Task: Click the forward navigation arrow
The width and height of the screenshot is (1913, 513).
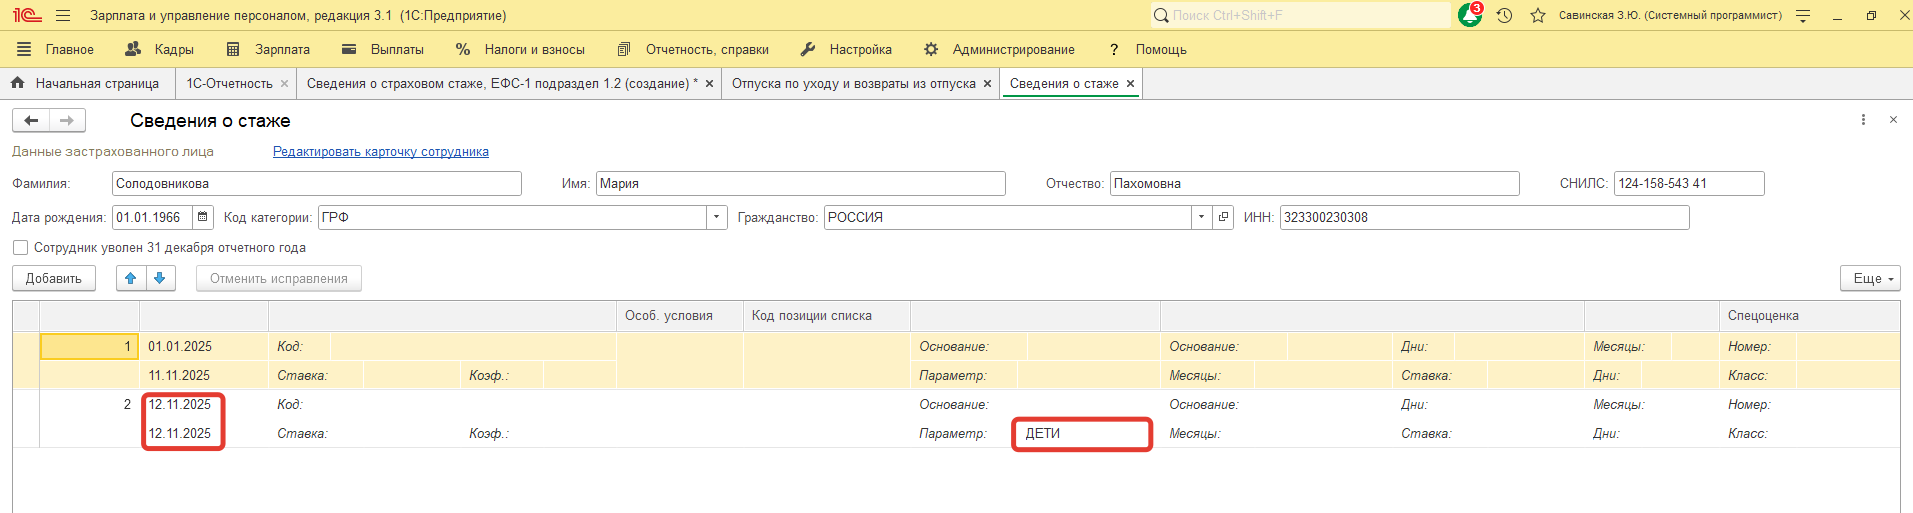Action: pyautogui.click(x=67, y=120)
